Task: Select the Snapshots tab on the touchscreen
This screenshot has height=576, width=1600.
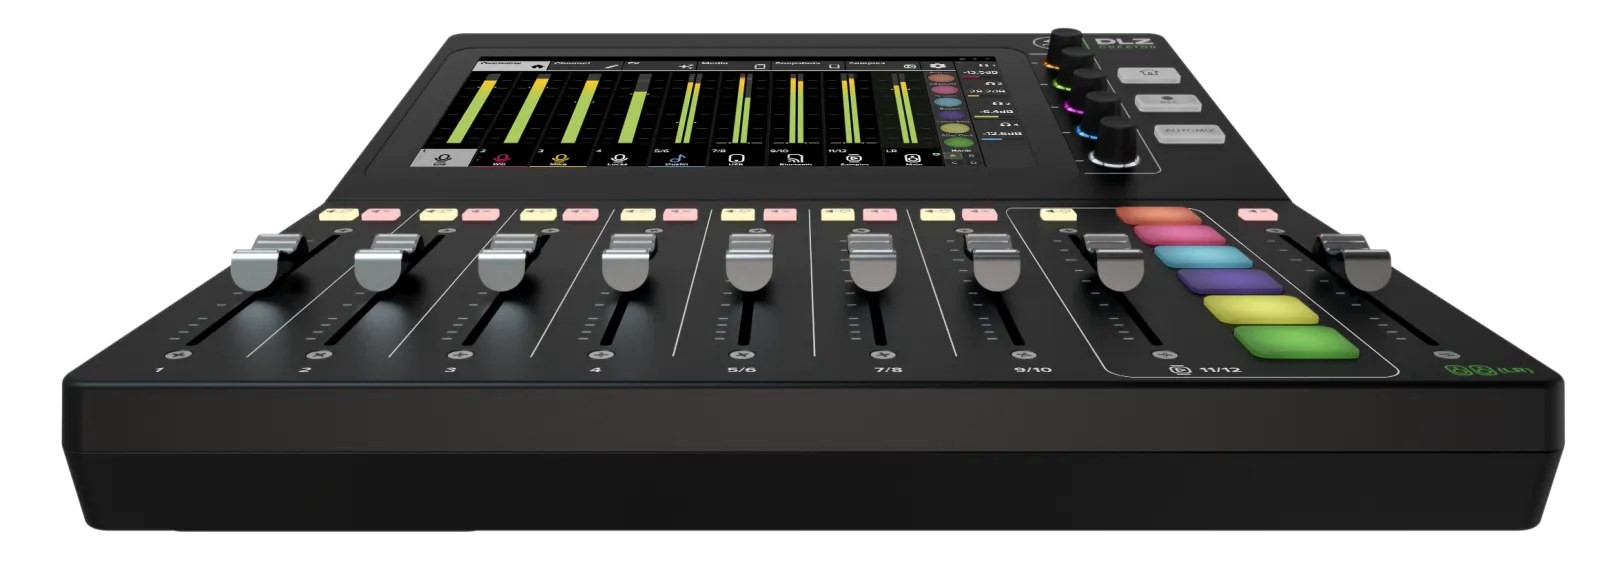Action: coord(806,64)
